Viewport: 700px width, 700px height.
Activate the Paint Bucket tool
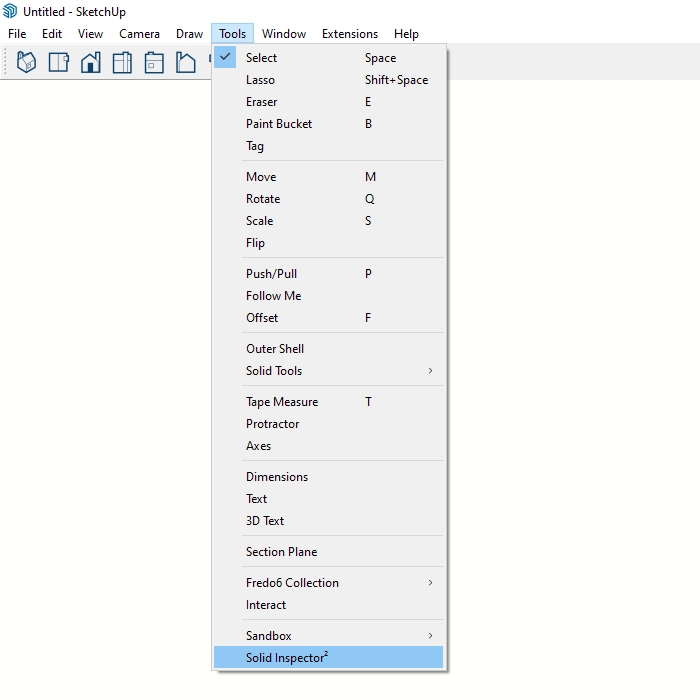tap(329, 124)
